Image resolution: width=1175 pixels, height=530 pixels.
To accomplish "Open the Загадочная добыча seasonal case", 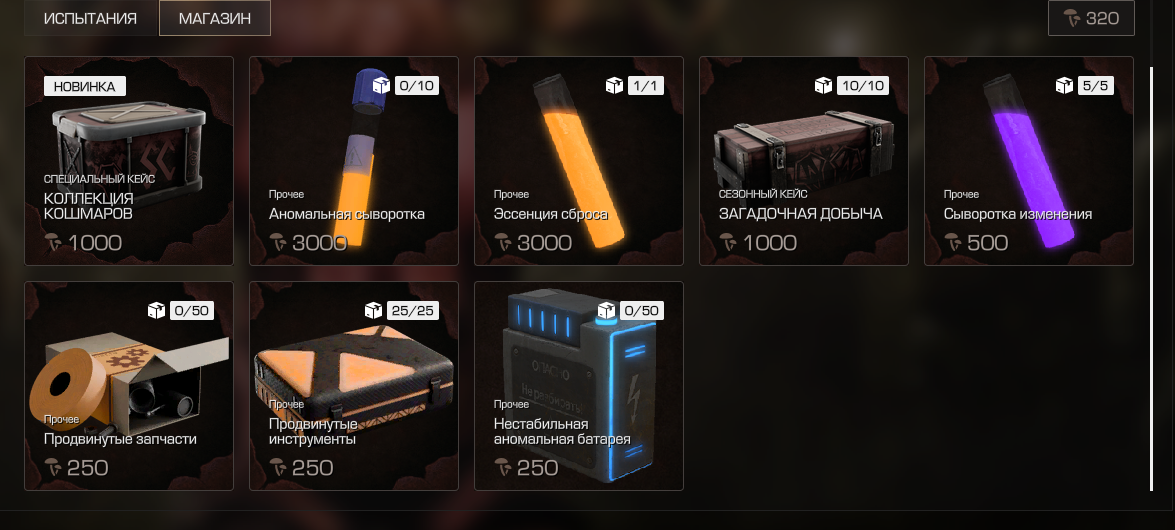I will (803, 161).
